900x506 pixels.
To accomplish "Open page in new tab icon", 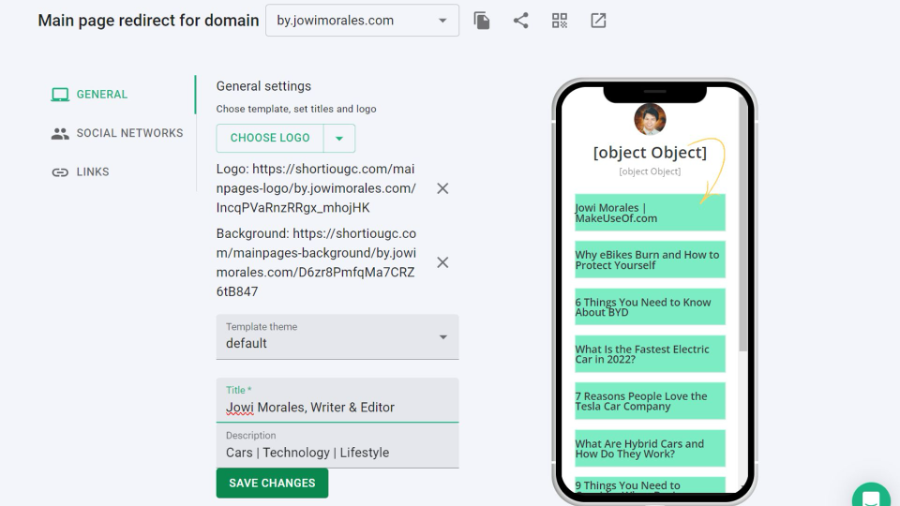I will pos(598,21).
